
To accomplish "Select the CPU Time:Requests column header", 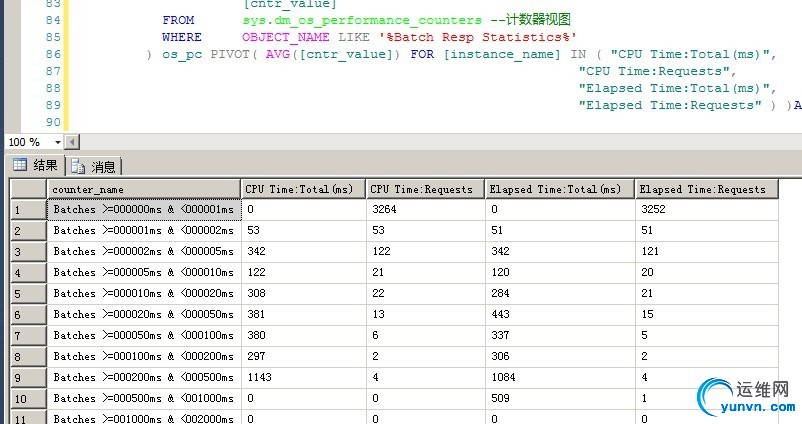I will (425, 189).
